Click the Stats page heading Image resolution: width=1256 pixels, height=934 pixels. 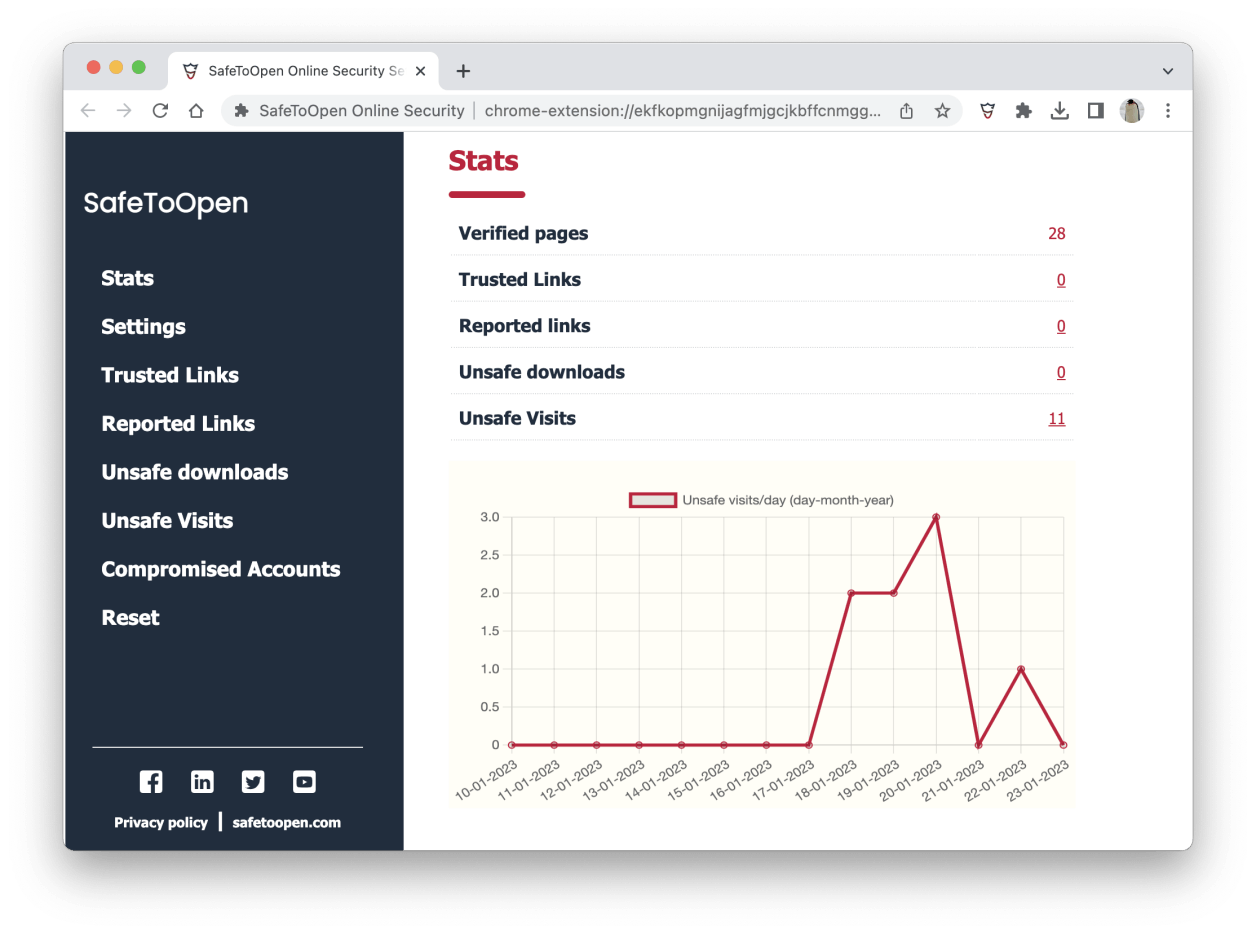(484, 161)
